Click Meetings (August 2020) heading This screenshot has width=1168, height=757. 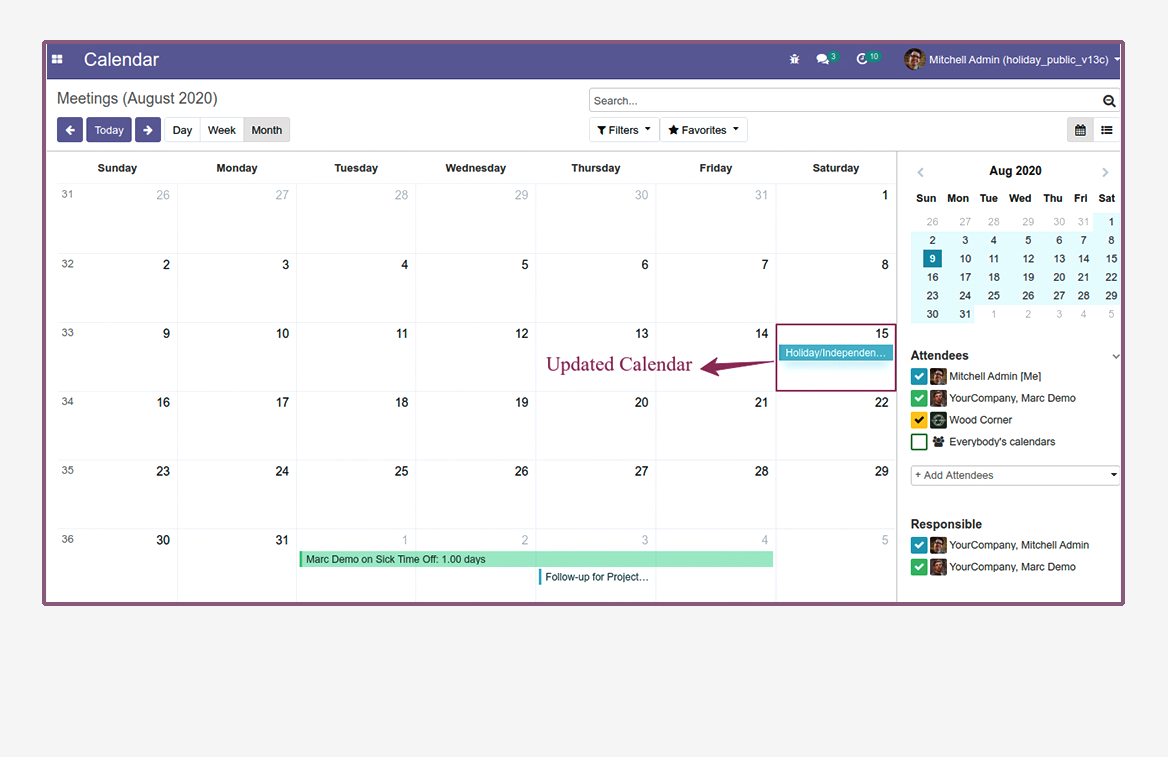point(137,98)
